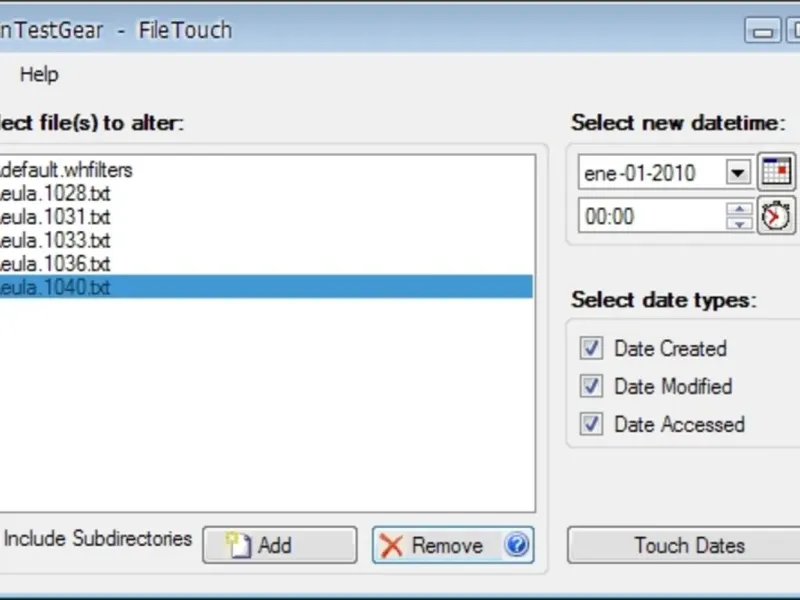The image size is (800, 600).
Task: Open the Help menu
Action: tap(39, 74)
